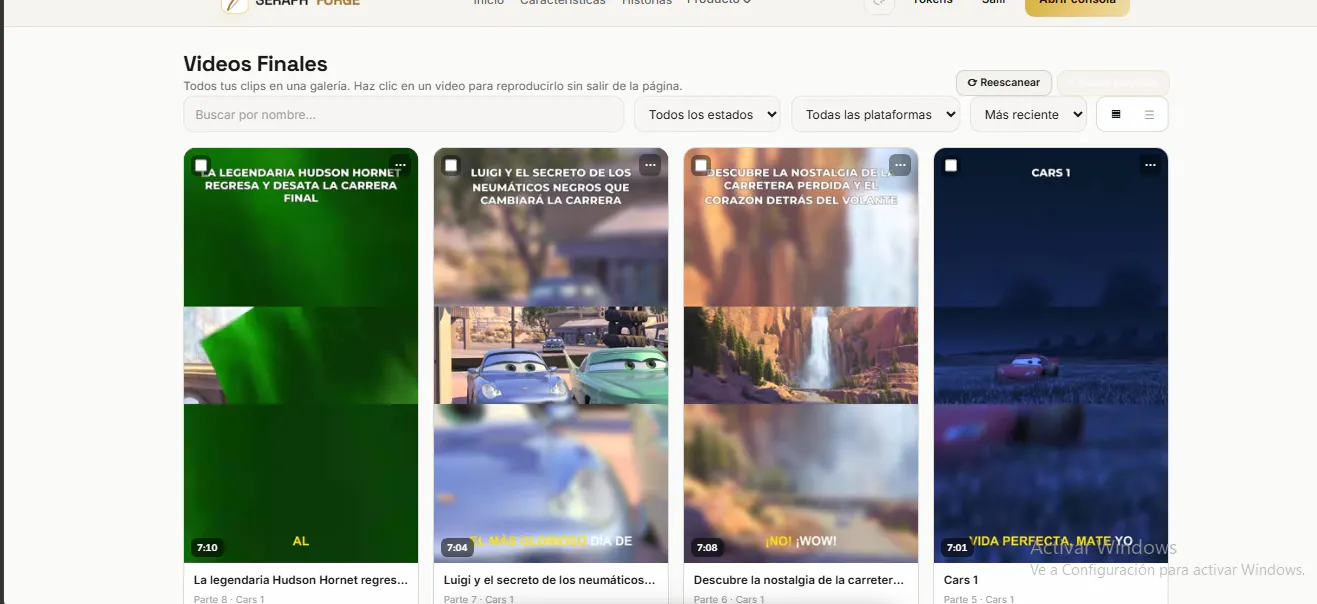This screenshot has height=604, width=1317.
Task: Open three-dot menu on Cars 1 card
Action: tap(1150, 165)
